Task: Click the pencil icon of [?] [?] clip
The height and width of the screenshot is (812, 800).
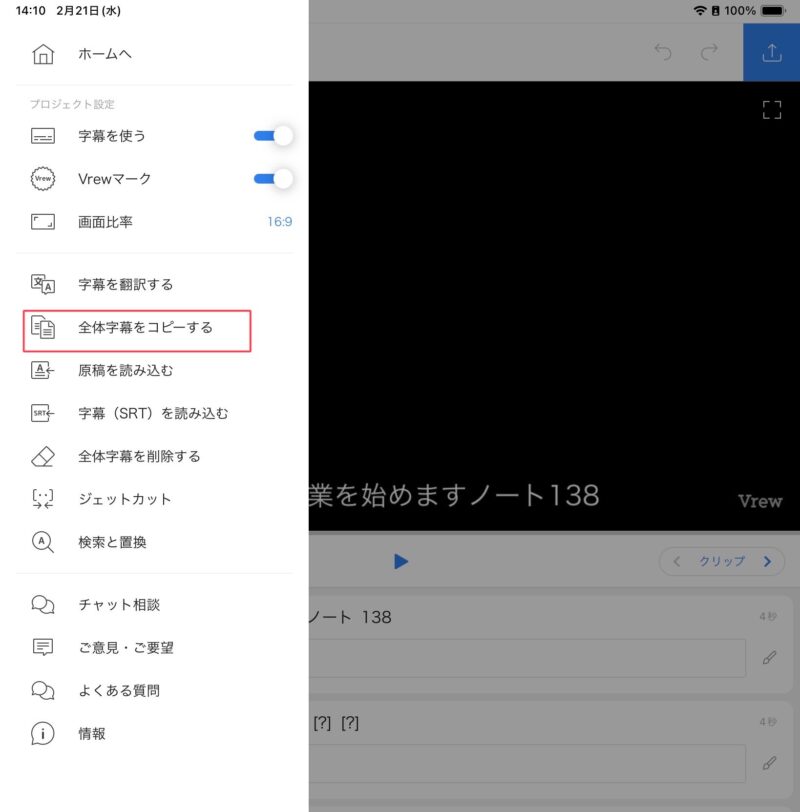Action: [769, 763]
